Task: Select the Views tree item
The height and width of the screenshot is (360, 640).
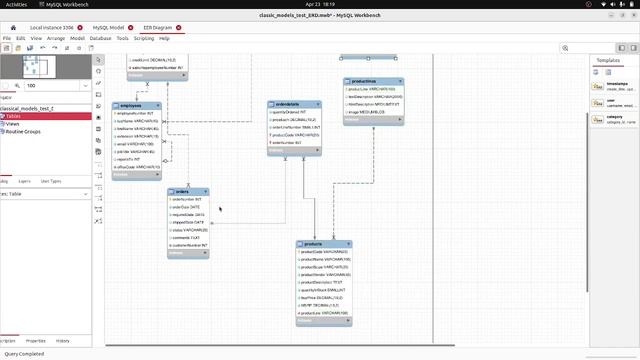Action: pyautogui.click(x=12, y=124)
